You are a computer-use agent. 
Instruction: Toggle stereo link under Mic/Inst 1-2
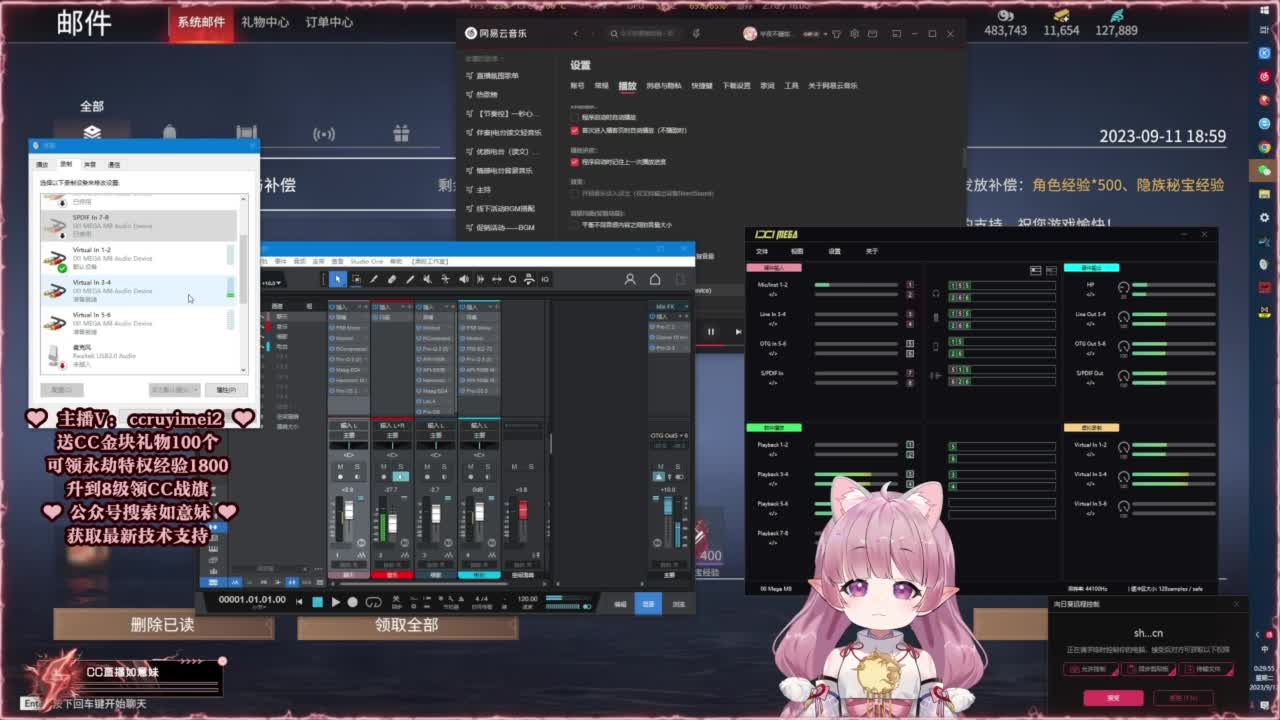tap(773, 296)
